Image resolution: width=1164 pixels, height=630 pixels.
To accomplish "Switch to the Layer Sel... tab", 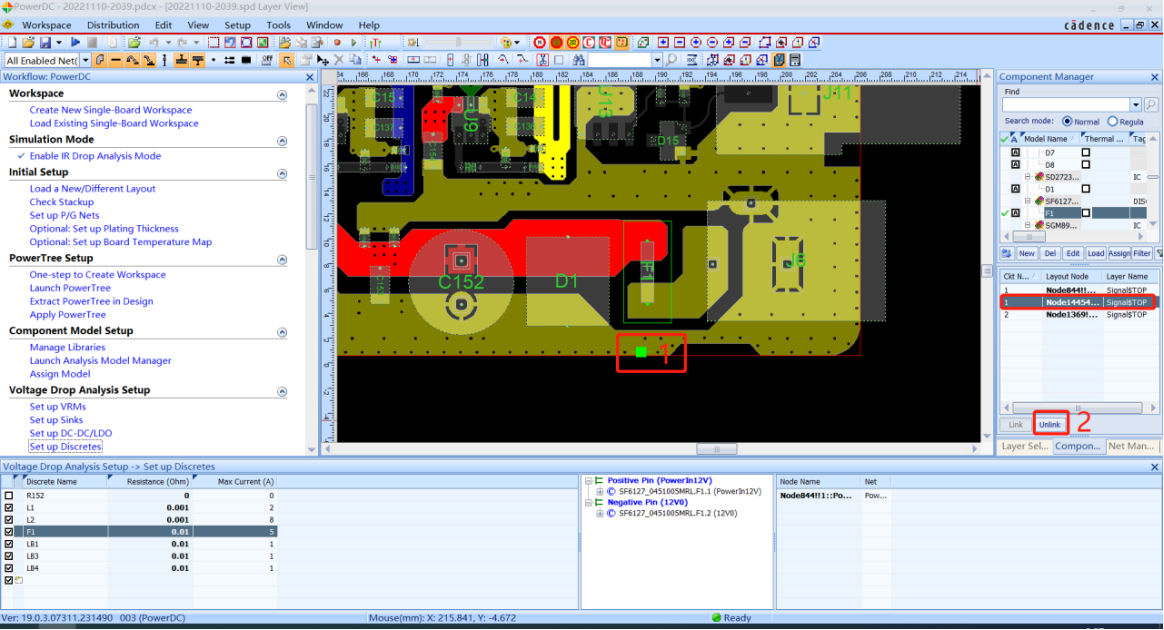I will tap(1024, 446).
